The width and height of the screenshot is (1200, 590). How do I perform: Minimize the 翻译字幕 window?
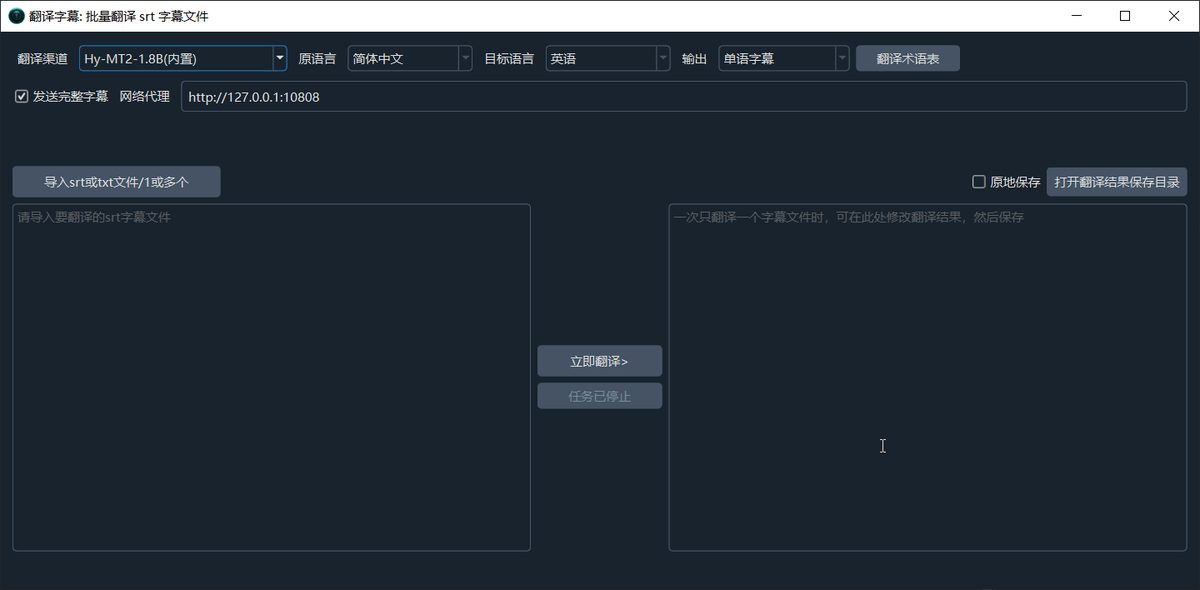[1077, 16]
